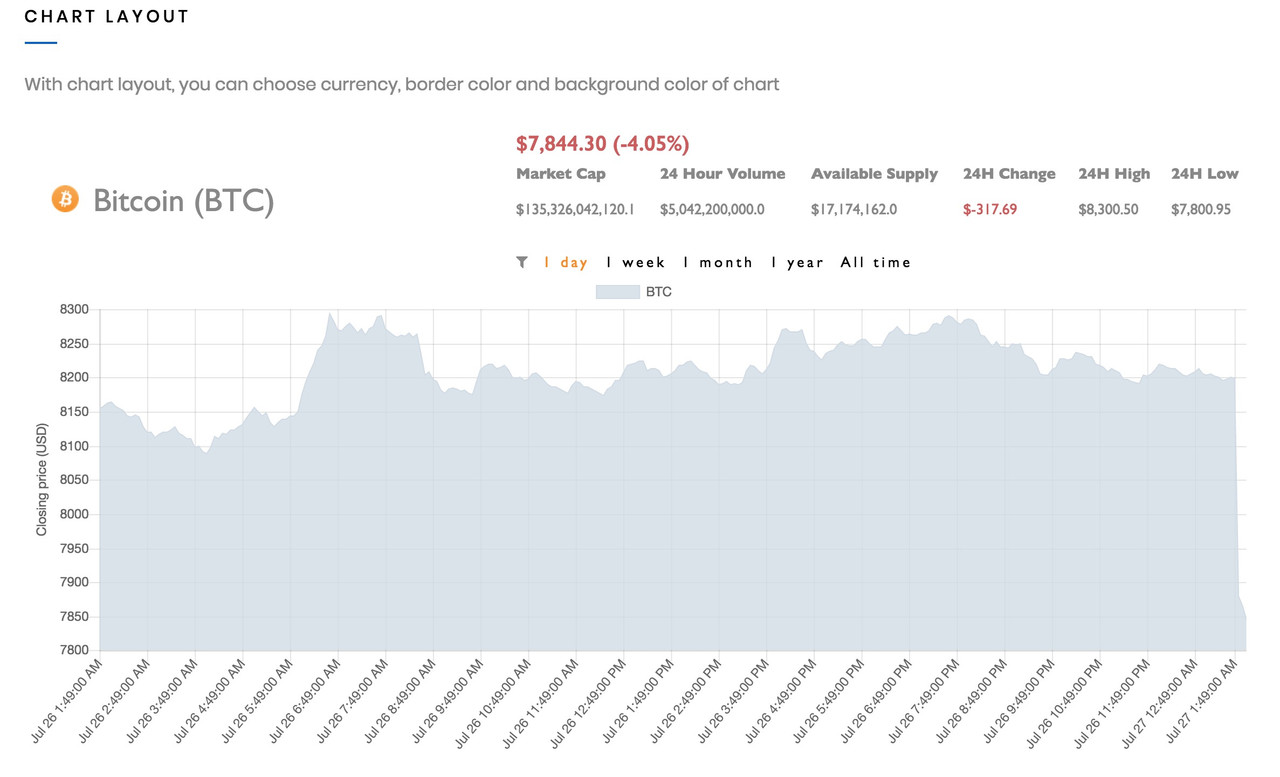This screenshot has height=777, width=1280.
Task: Click the 24 Hour Volume heading
Action: (x=722, y=174)
